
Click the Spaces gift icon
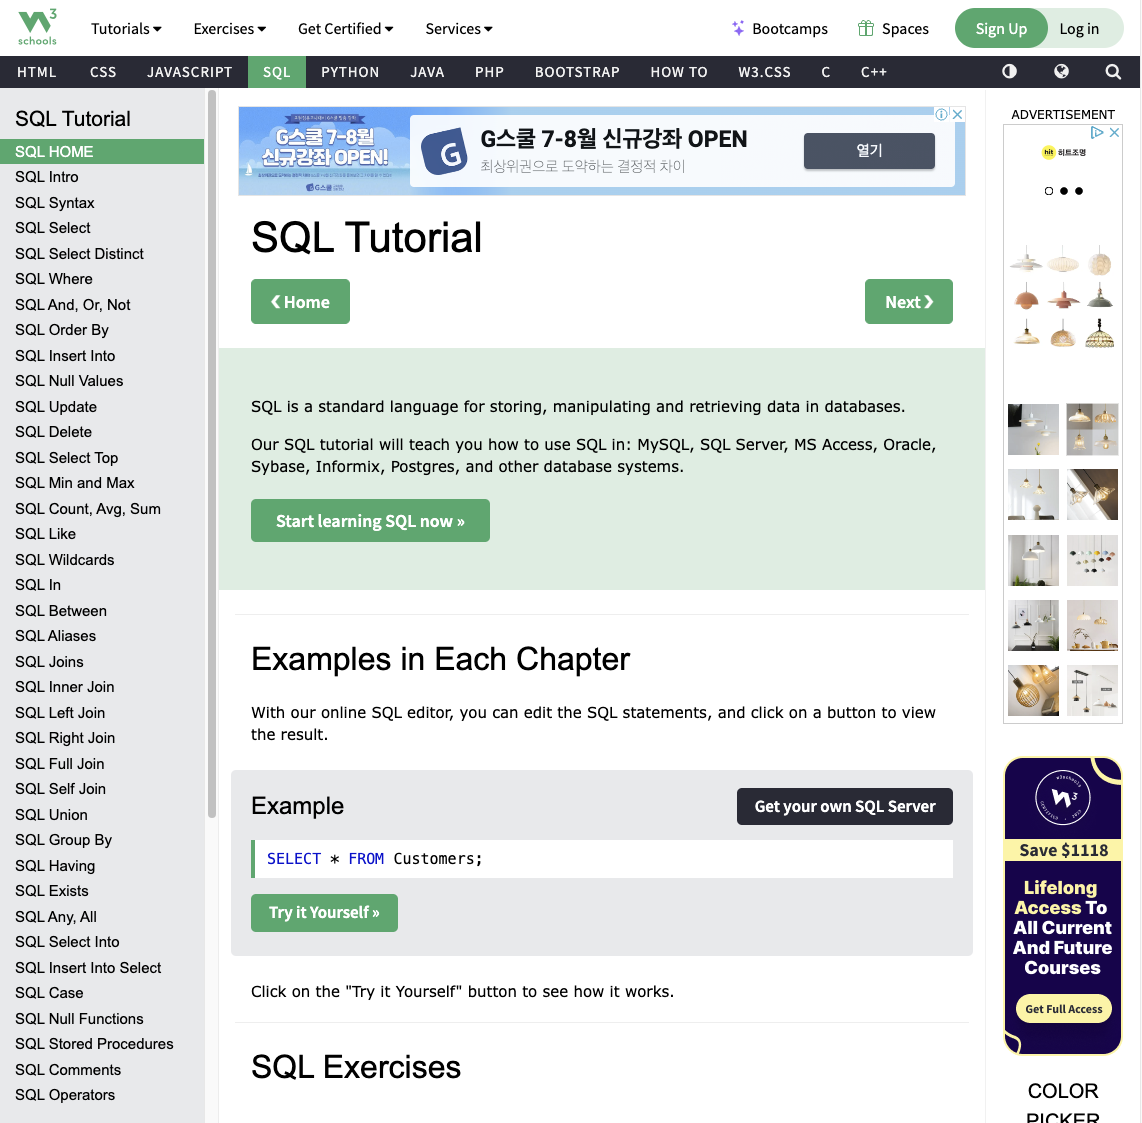(865, 28)
